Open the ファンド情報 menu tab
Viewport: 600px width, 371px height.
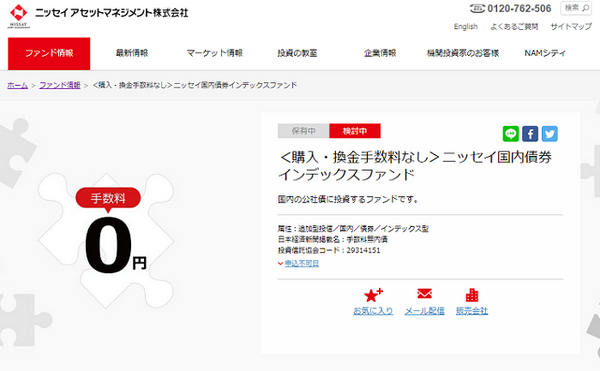point(49,54)
